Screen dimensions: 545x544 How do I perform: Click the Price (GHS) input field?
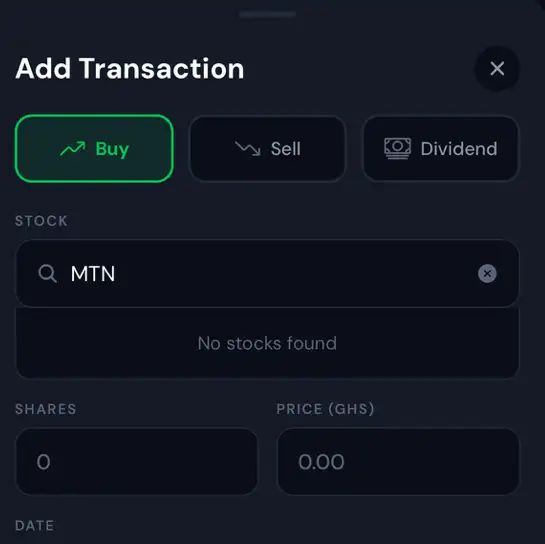398,462
